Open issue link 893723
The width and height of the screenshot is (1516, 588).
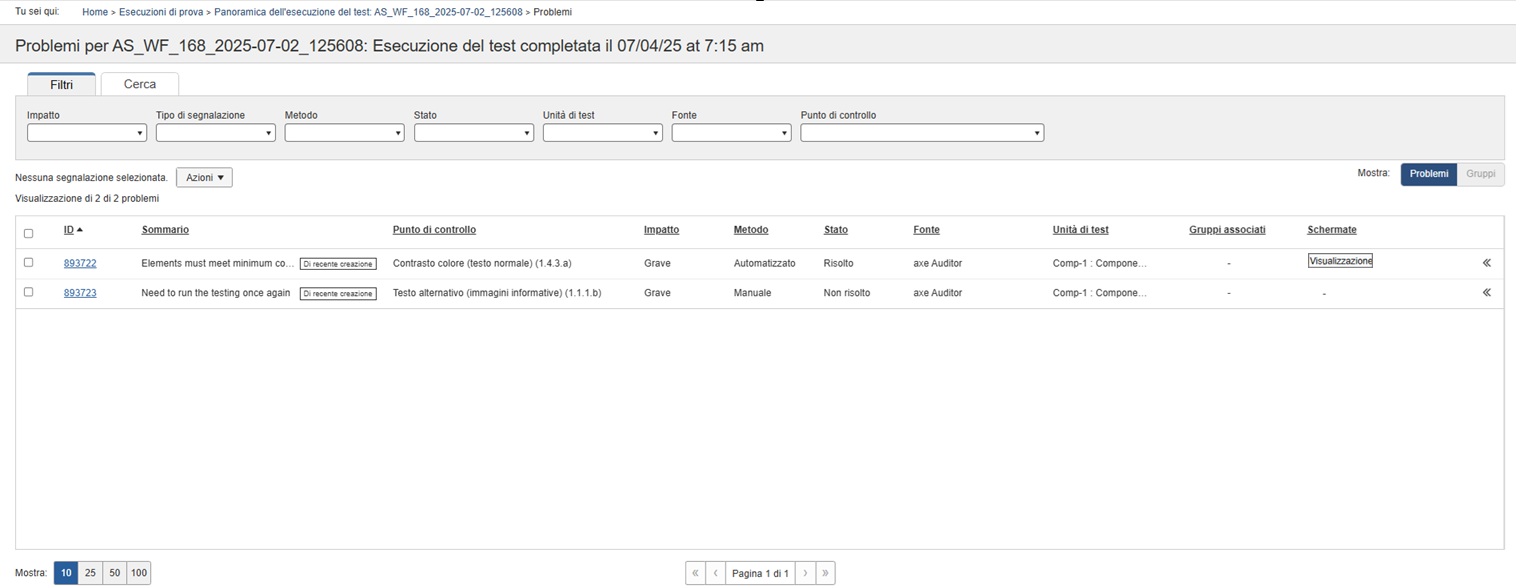80,293
